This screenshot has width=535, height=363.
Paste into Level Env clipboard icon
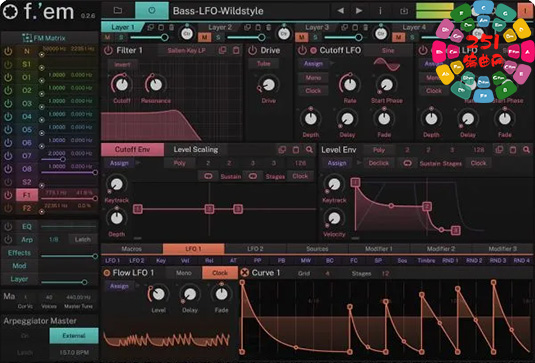513,149
